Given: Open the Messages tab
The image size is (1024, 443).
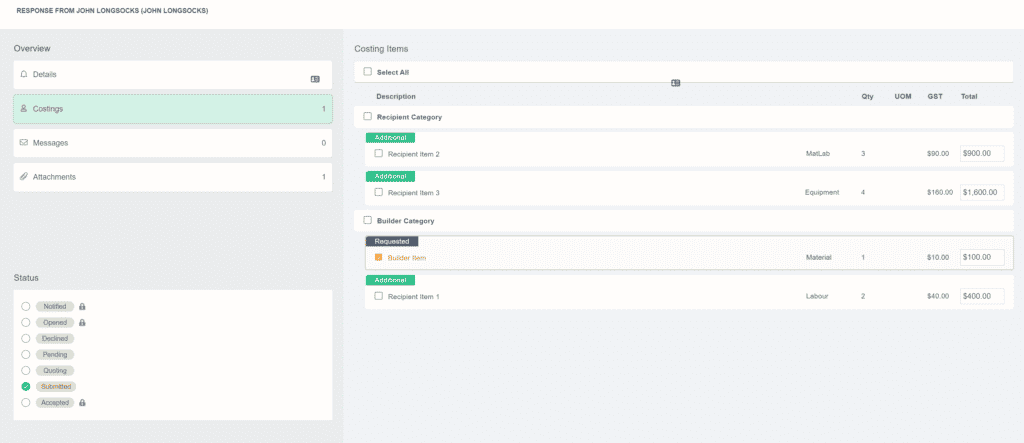Looking at the screenshot, I should click(x=172, y=143).
